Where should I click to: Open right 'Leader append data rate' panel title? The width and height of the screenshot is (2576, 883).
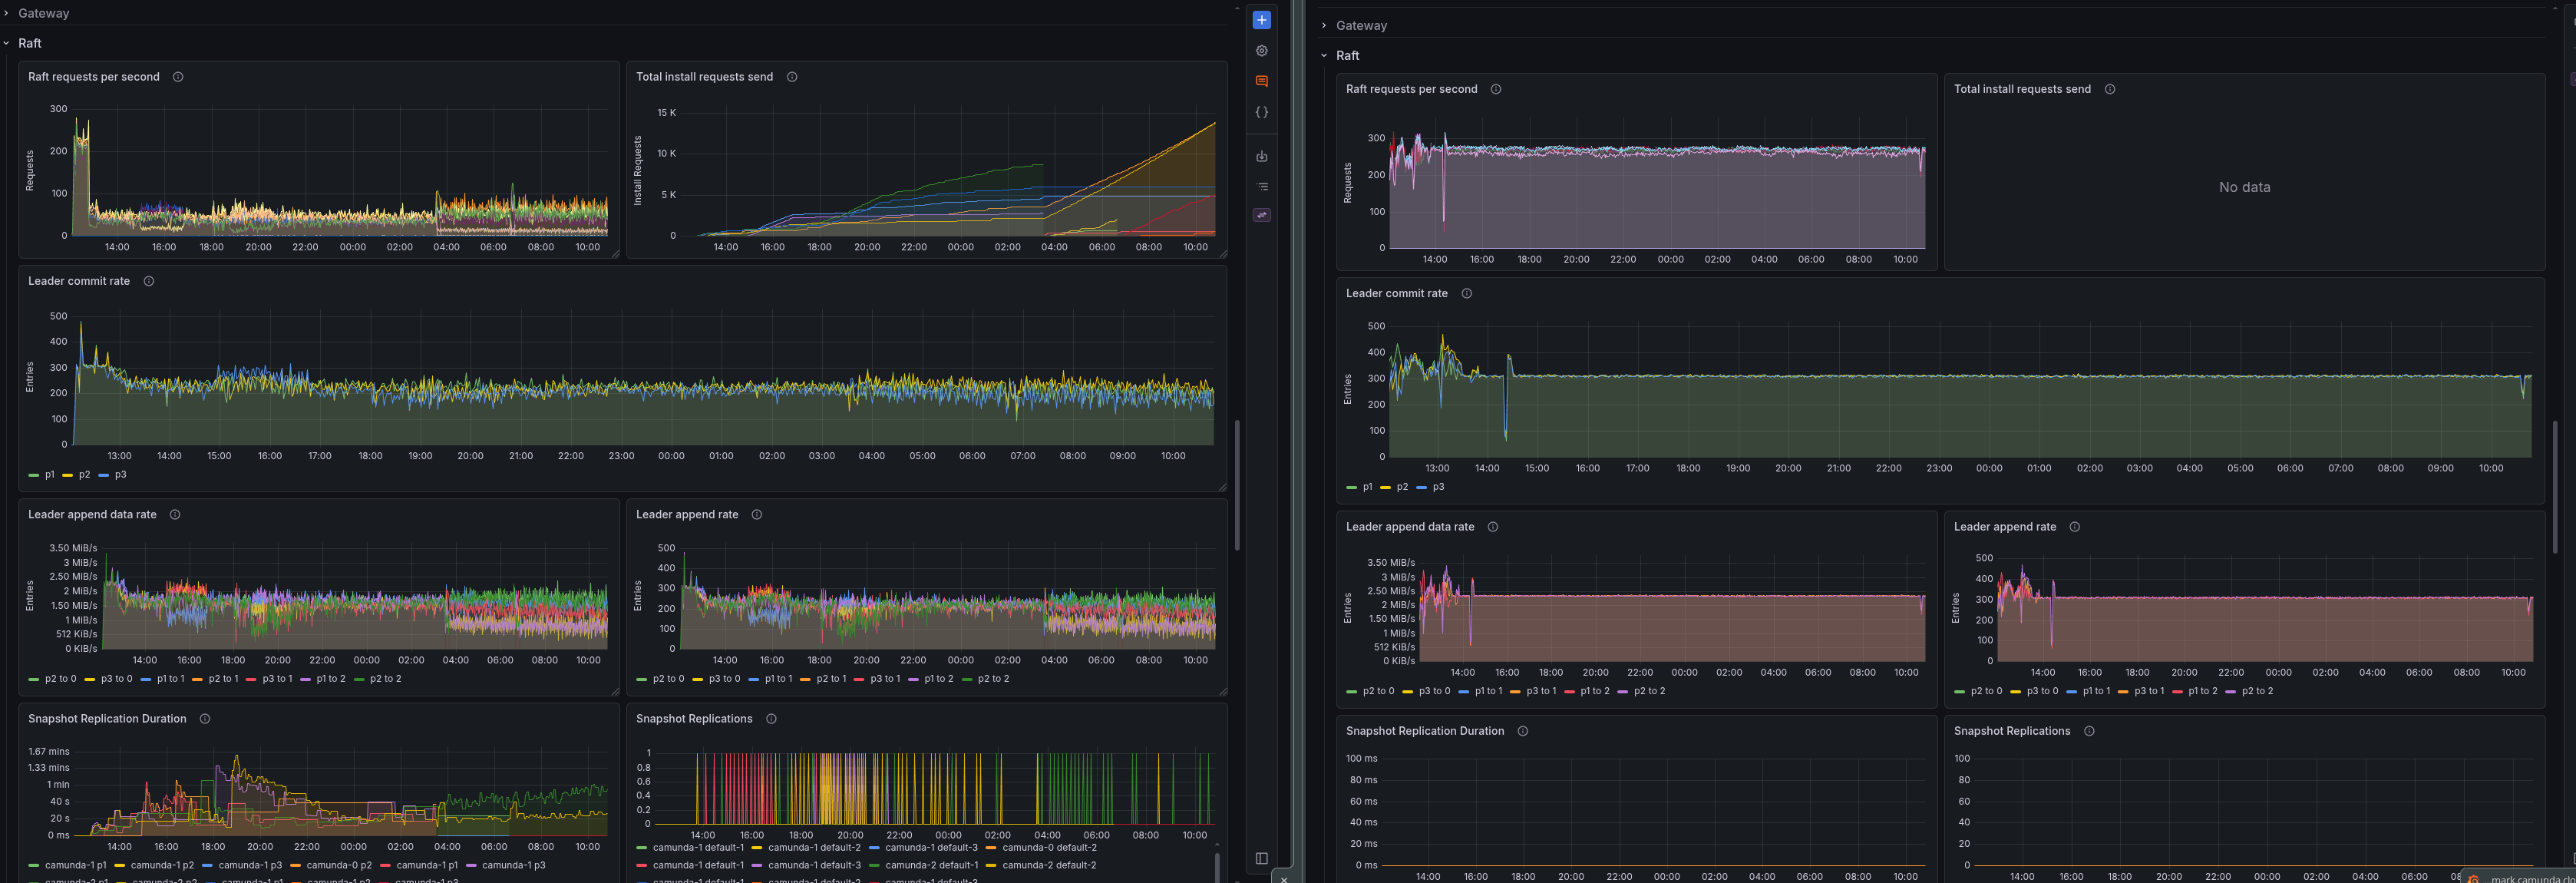point(1410,527)
